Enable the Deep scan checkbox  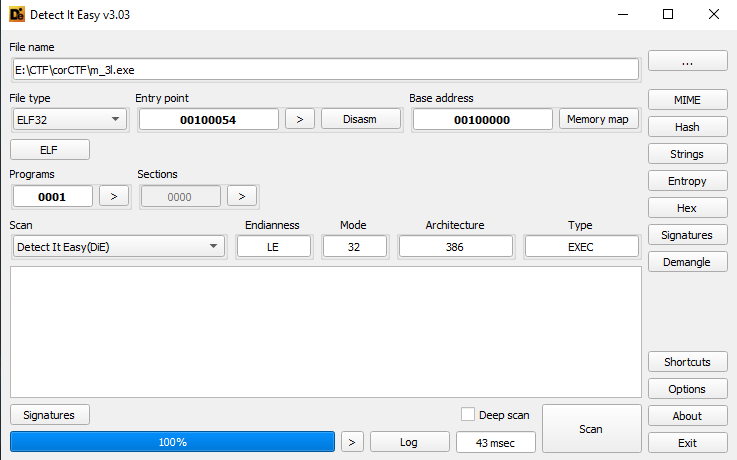click(x=468, y=414)
